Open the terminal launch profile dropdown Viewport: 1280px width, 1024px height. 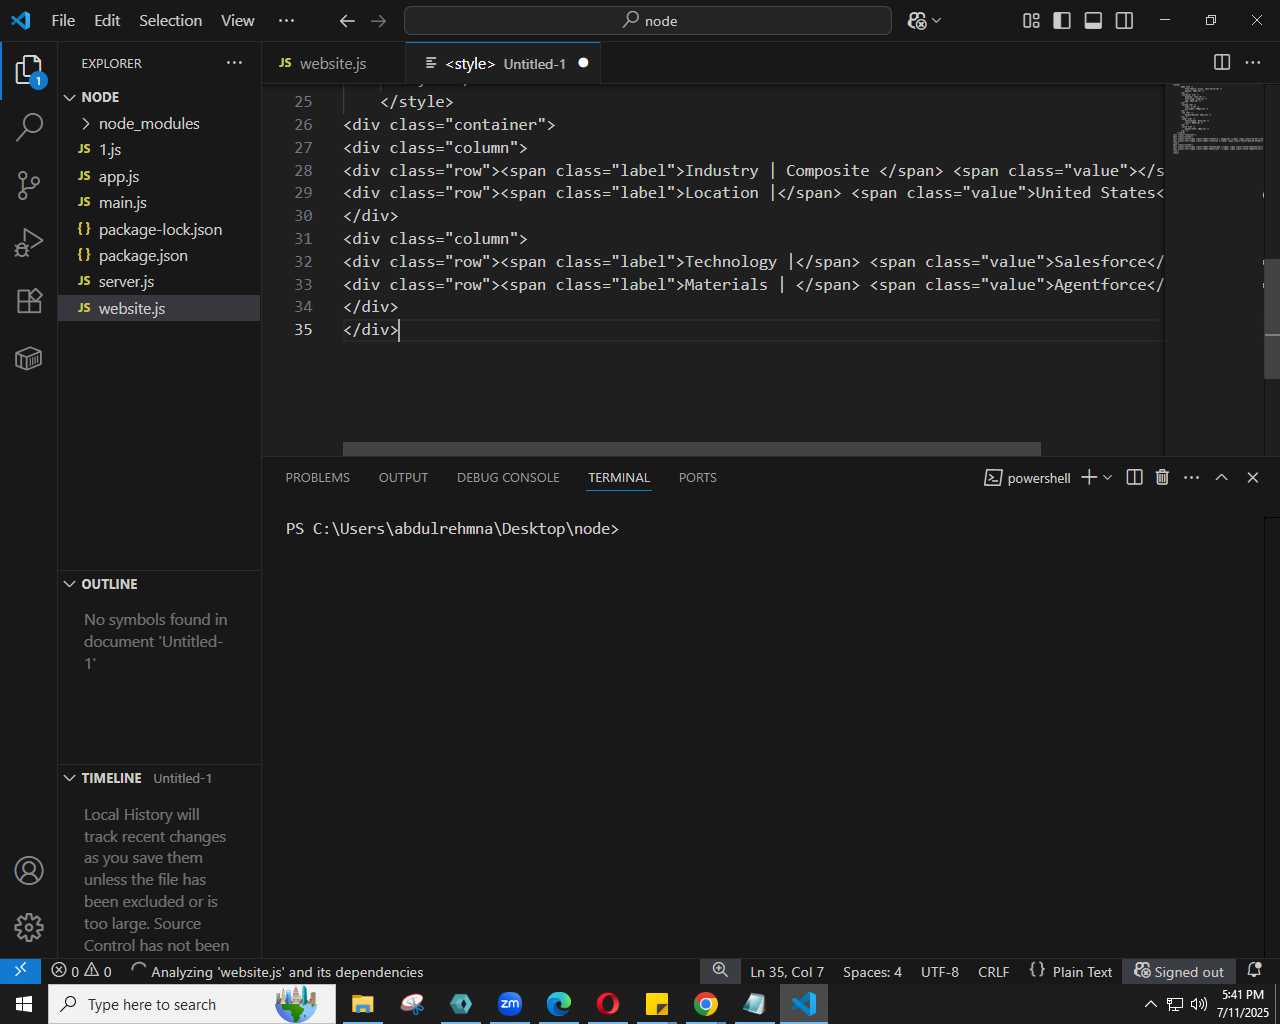point(1107,478)
